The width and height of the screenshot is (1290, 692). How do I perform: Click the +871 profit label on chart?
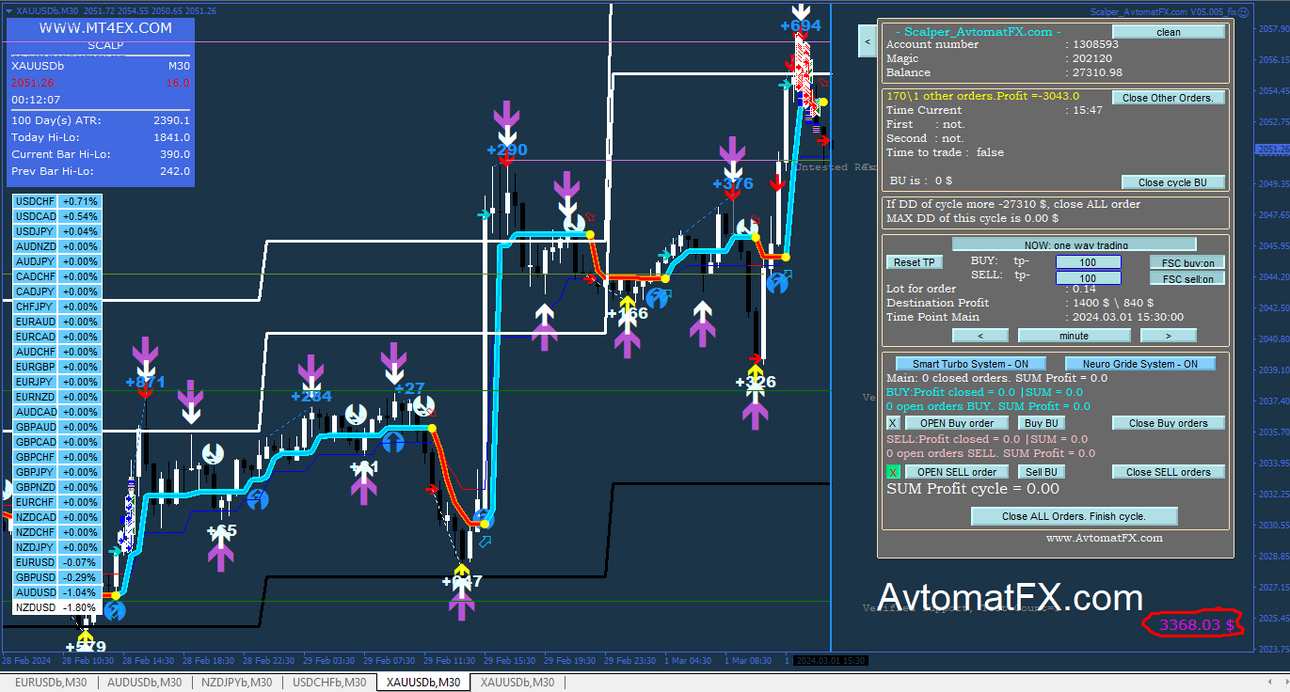pos(145,382)
